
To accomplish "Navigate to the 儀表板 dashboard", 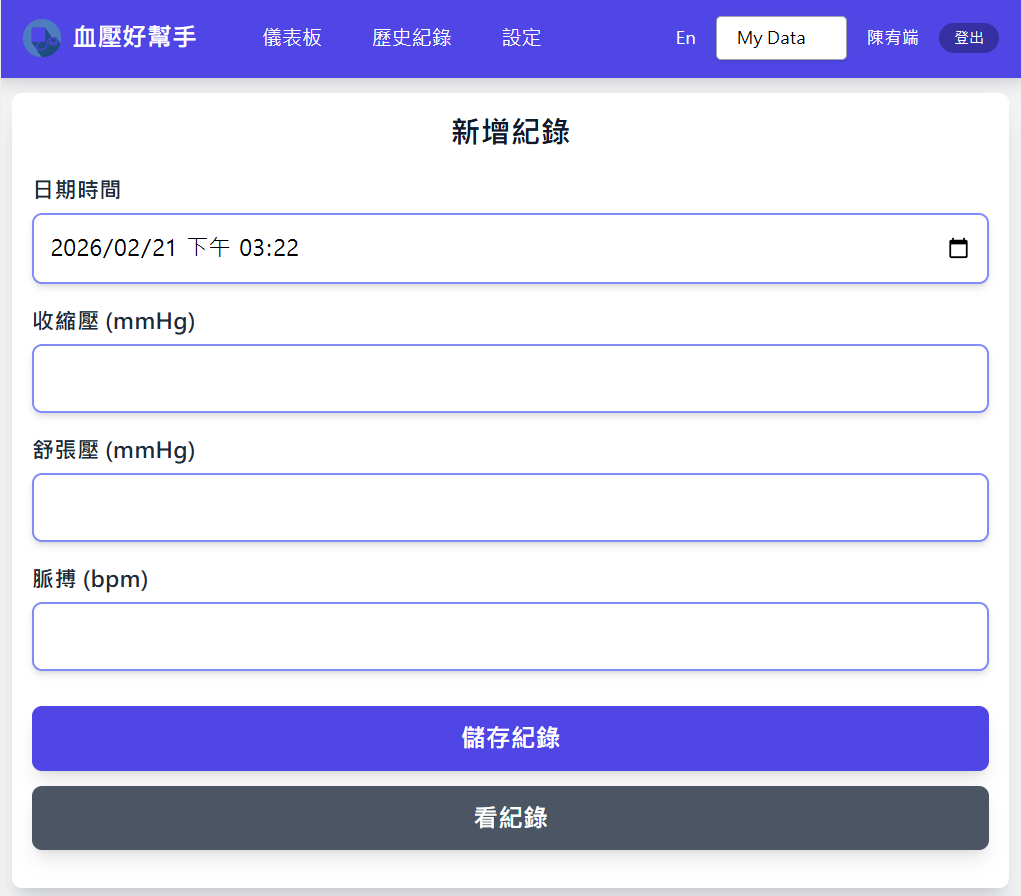I will (x=292, y=38).
